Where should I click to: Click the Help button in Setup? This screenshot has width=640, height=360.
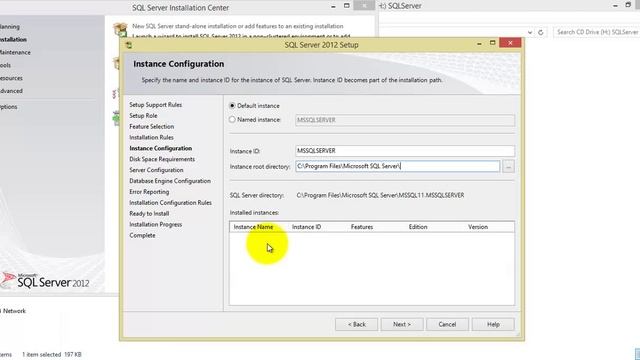click(x=493, y=324)
